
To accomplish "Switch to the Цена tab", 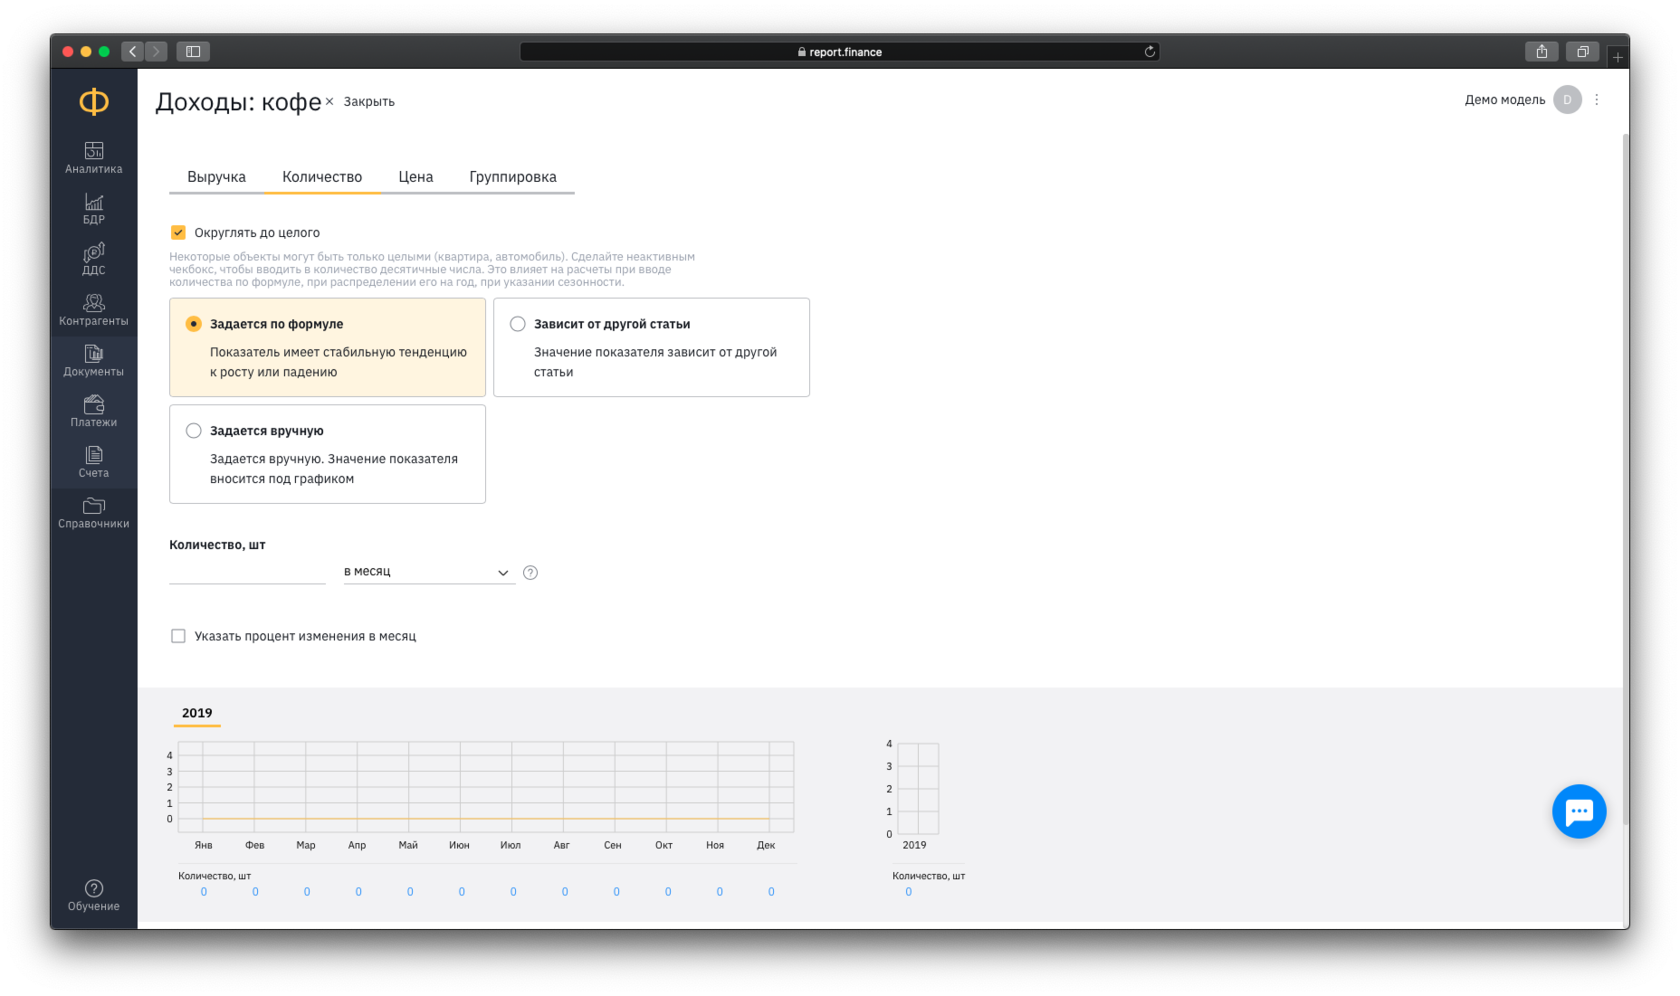I will click(x=416, y=177).
